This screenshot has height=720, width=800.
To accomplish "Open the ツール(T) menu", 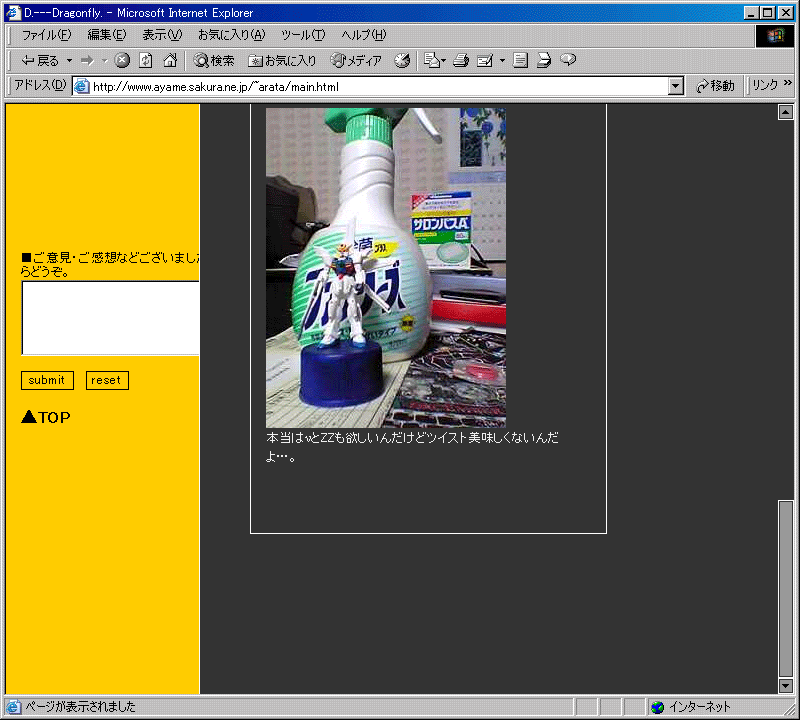I will pyautogui.click(x=303, y=35).
